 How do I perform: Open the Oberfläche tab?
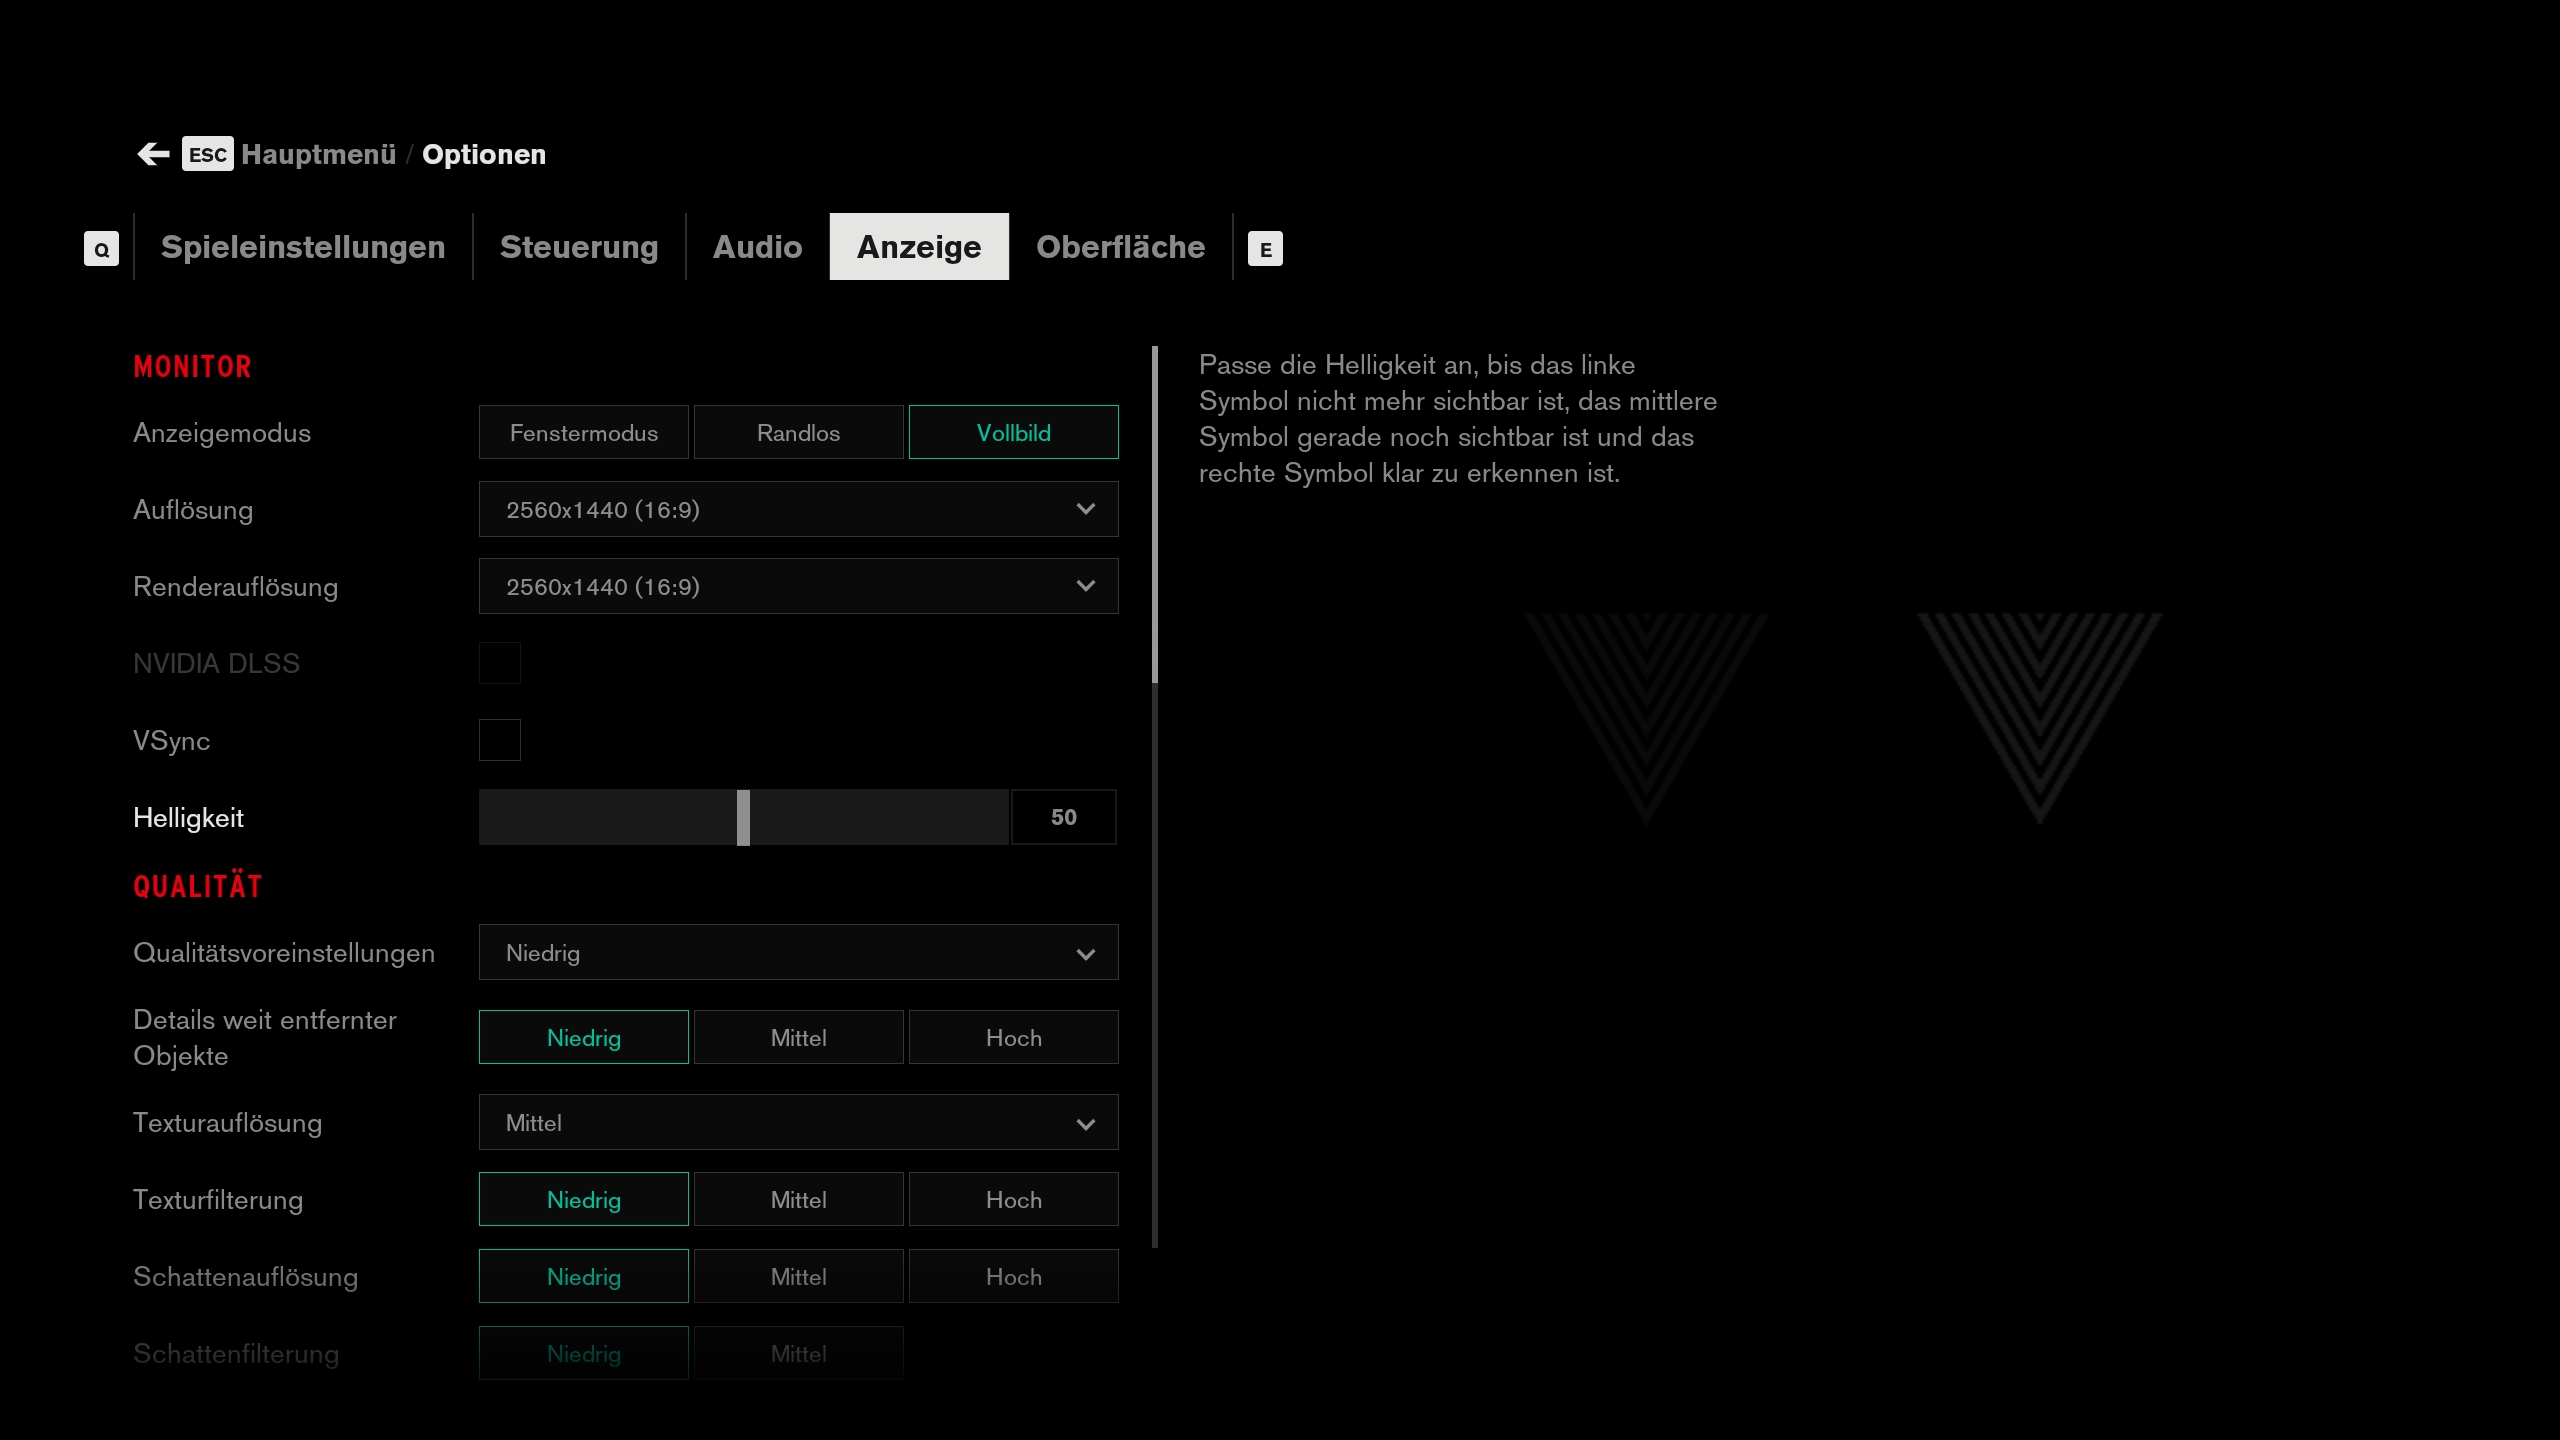1120,247
